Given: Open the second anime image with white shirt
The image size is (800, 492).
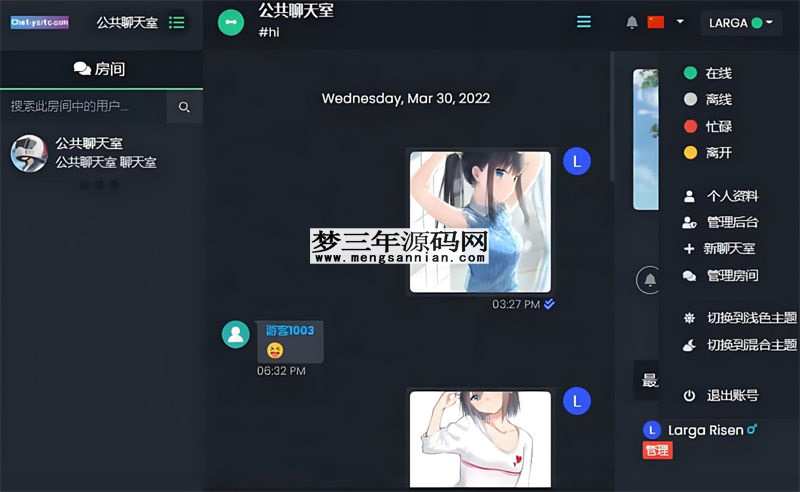Looking at the screenshot, I should click(x=480, y=439).
